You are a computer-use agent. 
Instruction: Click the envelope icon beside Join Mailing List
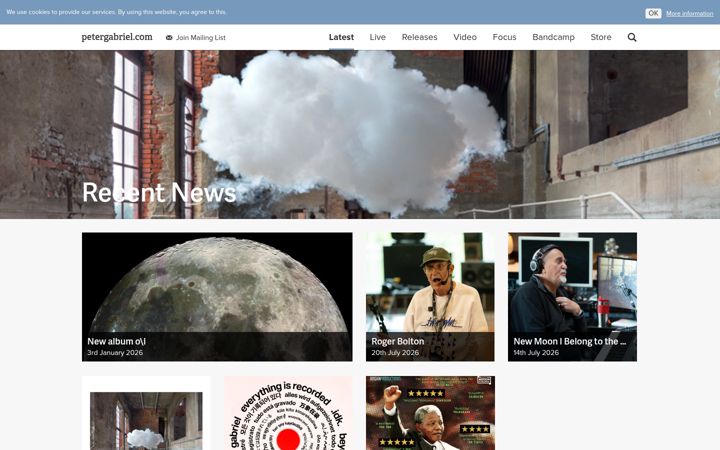coord(169,38)
